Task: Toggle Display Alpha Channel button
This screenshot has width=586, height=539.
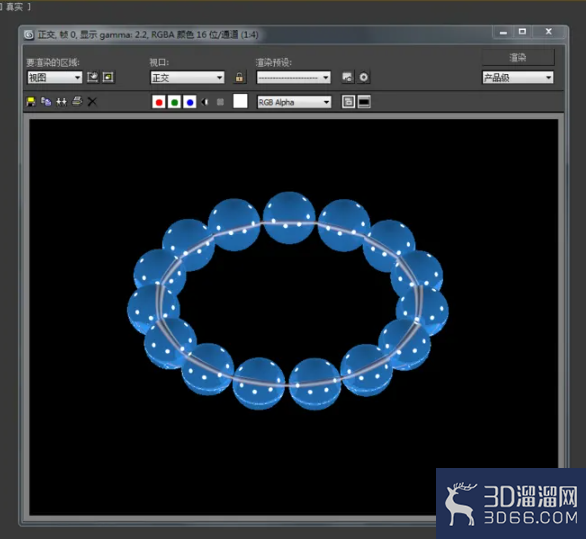Action: (205, 102)
